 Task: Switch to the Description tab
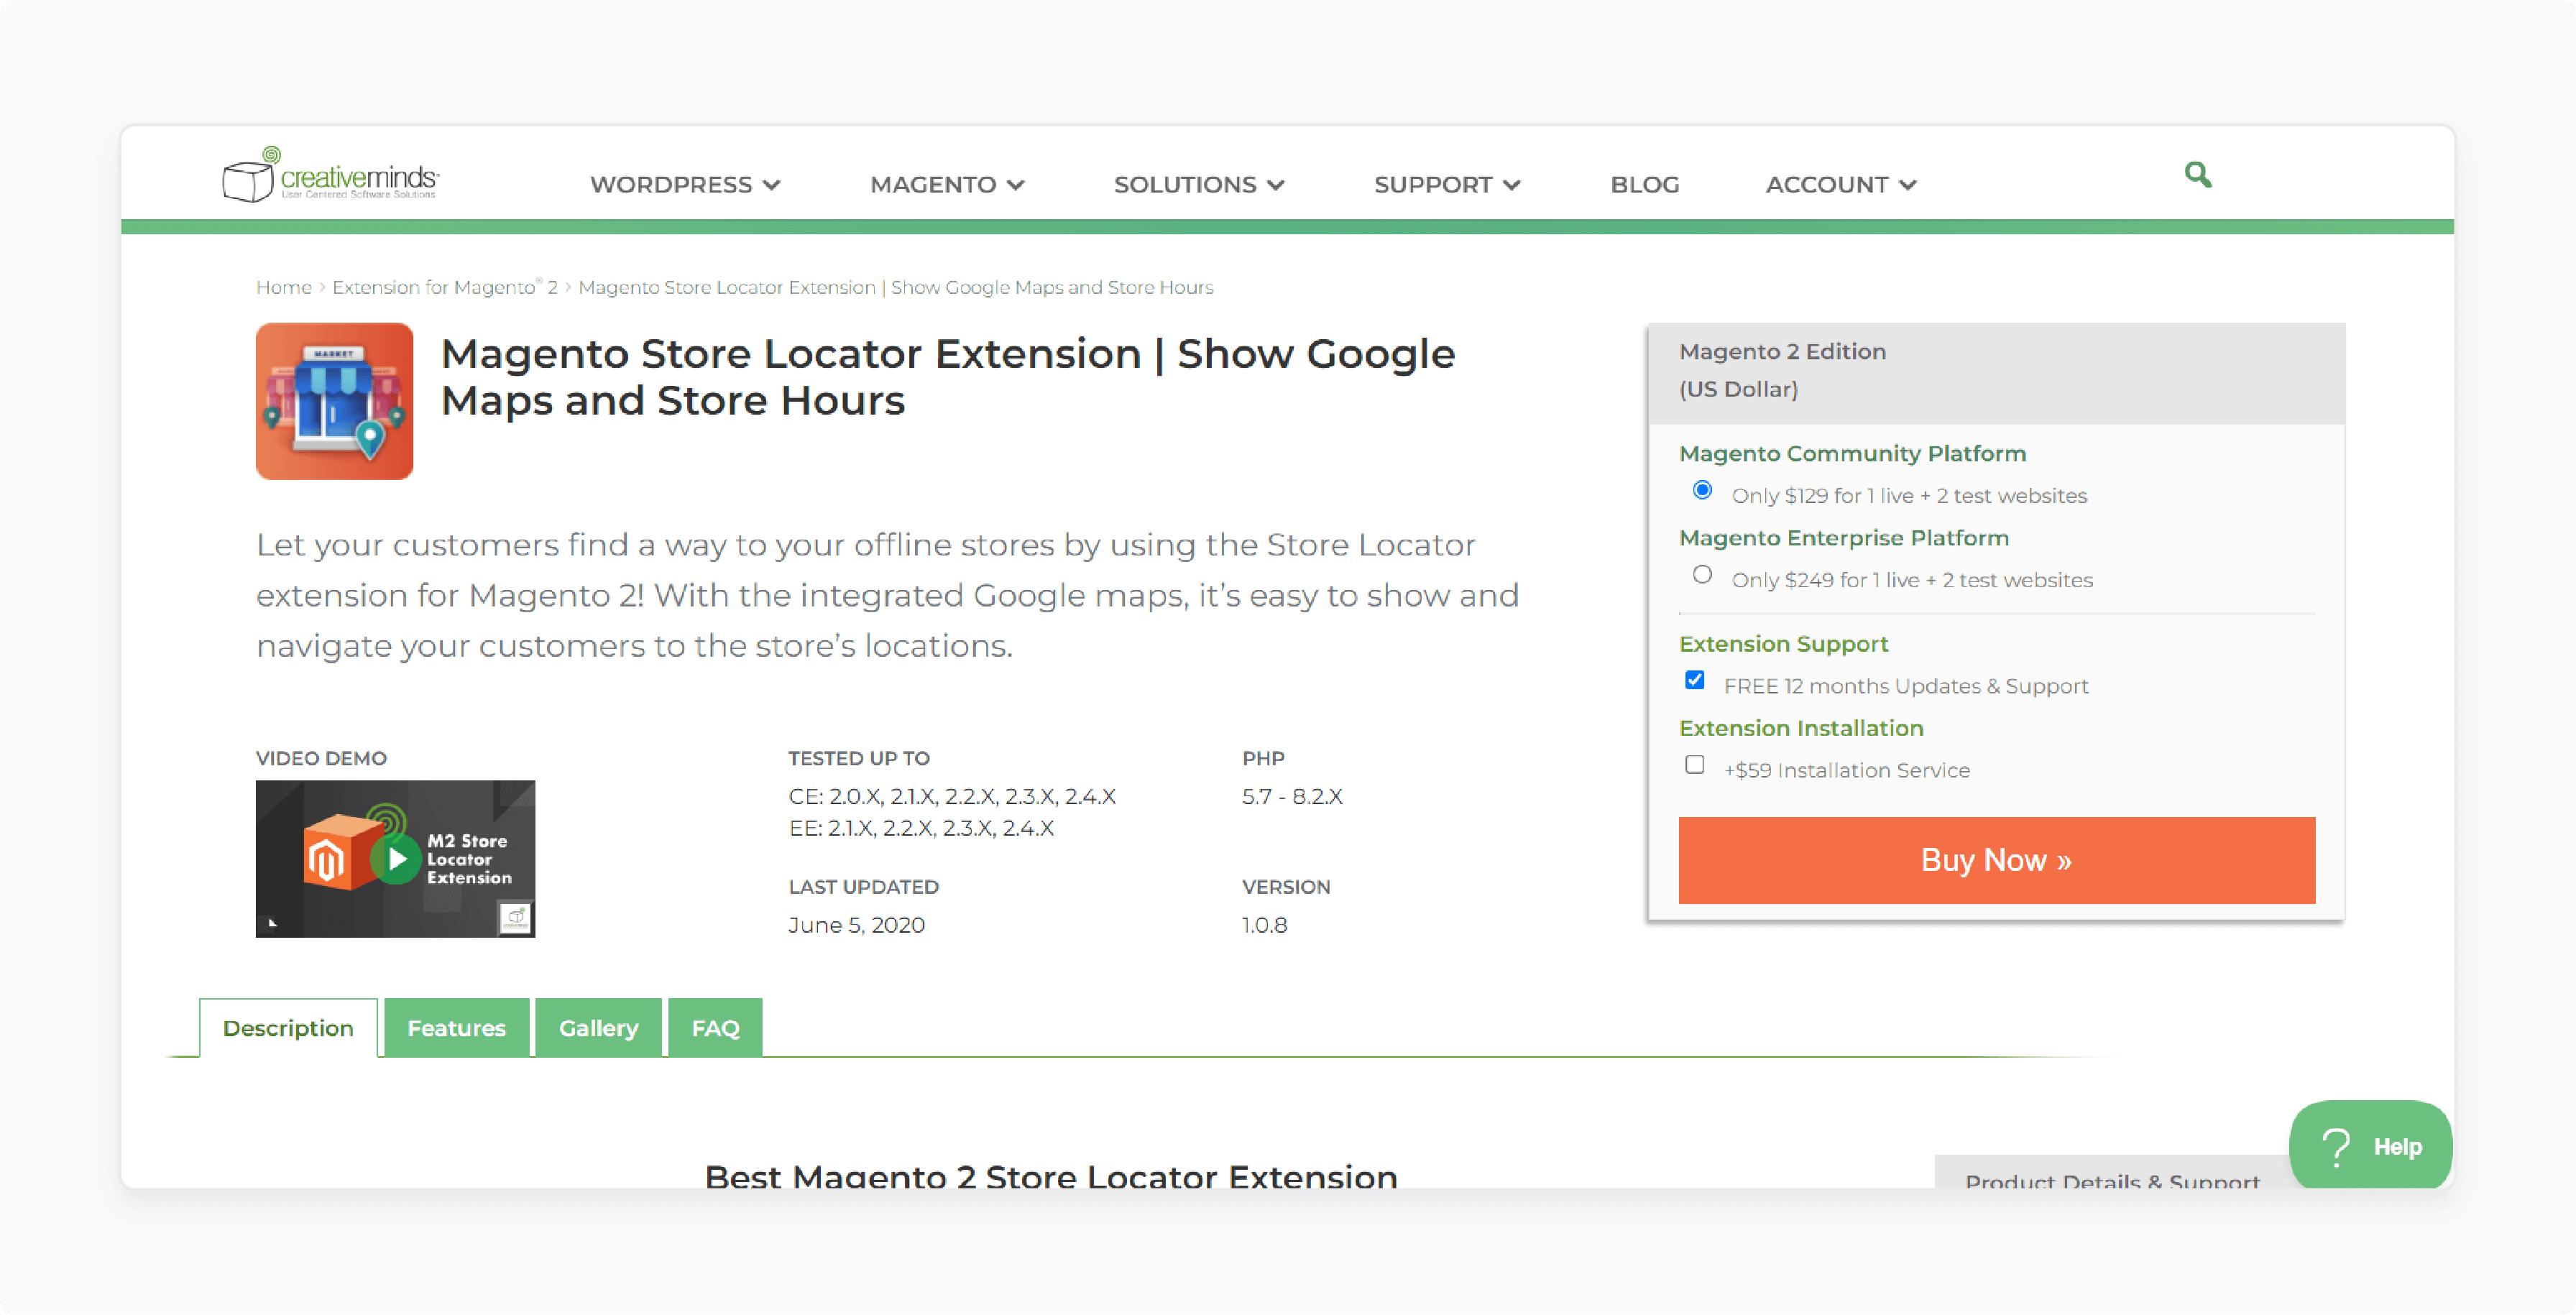point(288,1028)
